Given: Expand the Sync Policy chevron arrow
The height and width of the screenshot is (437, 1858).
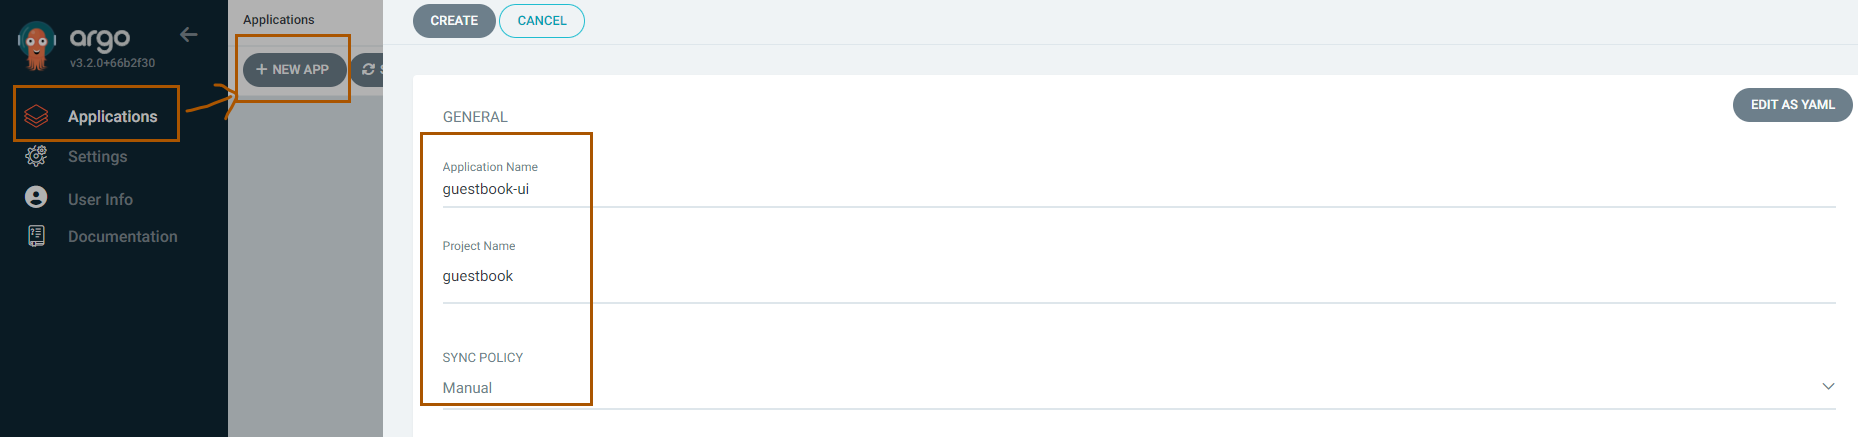Looking at the screenshot, I should pyautogui.click(x=1828, y=386).
